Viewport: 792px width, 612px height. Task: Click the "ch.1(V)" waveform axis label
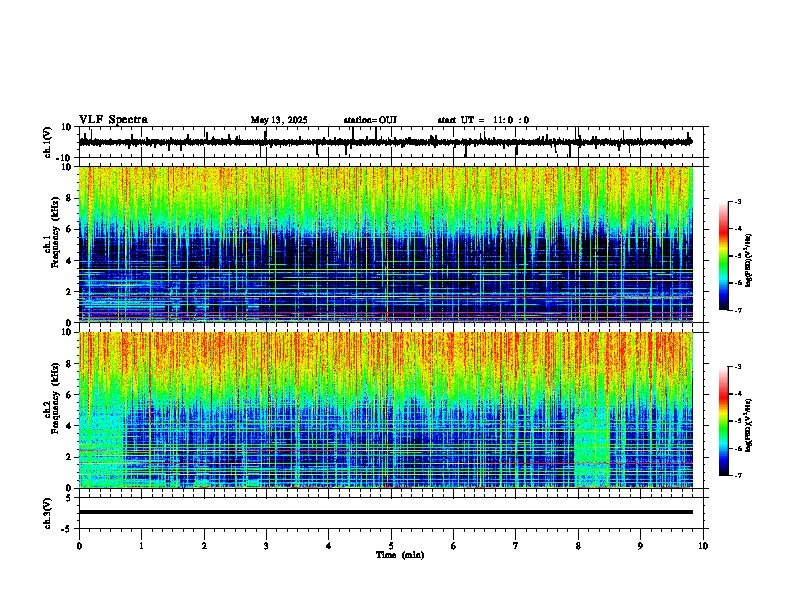pos(48,142)
